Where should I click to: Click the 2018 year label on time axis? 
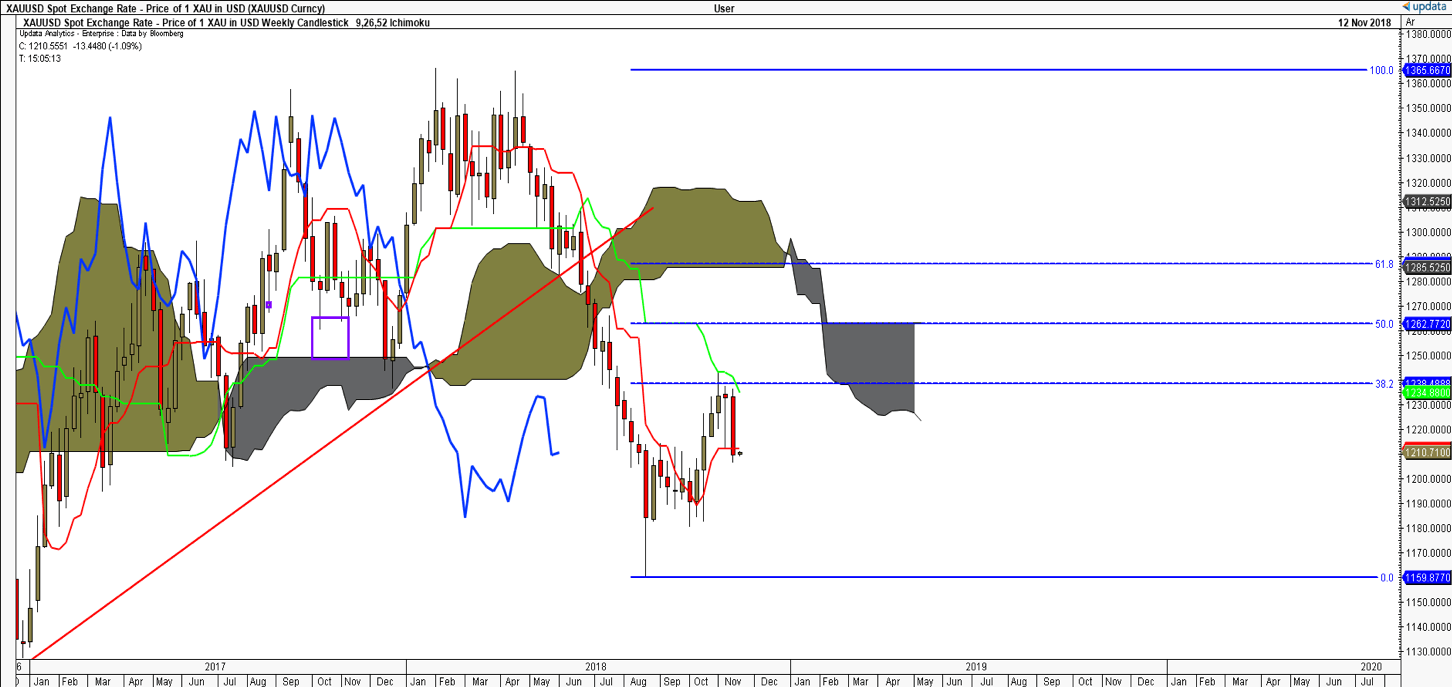click(x=597, y=666)
